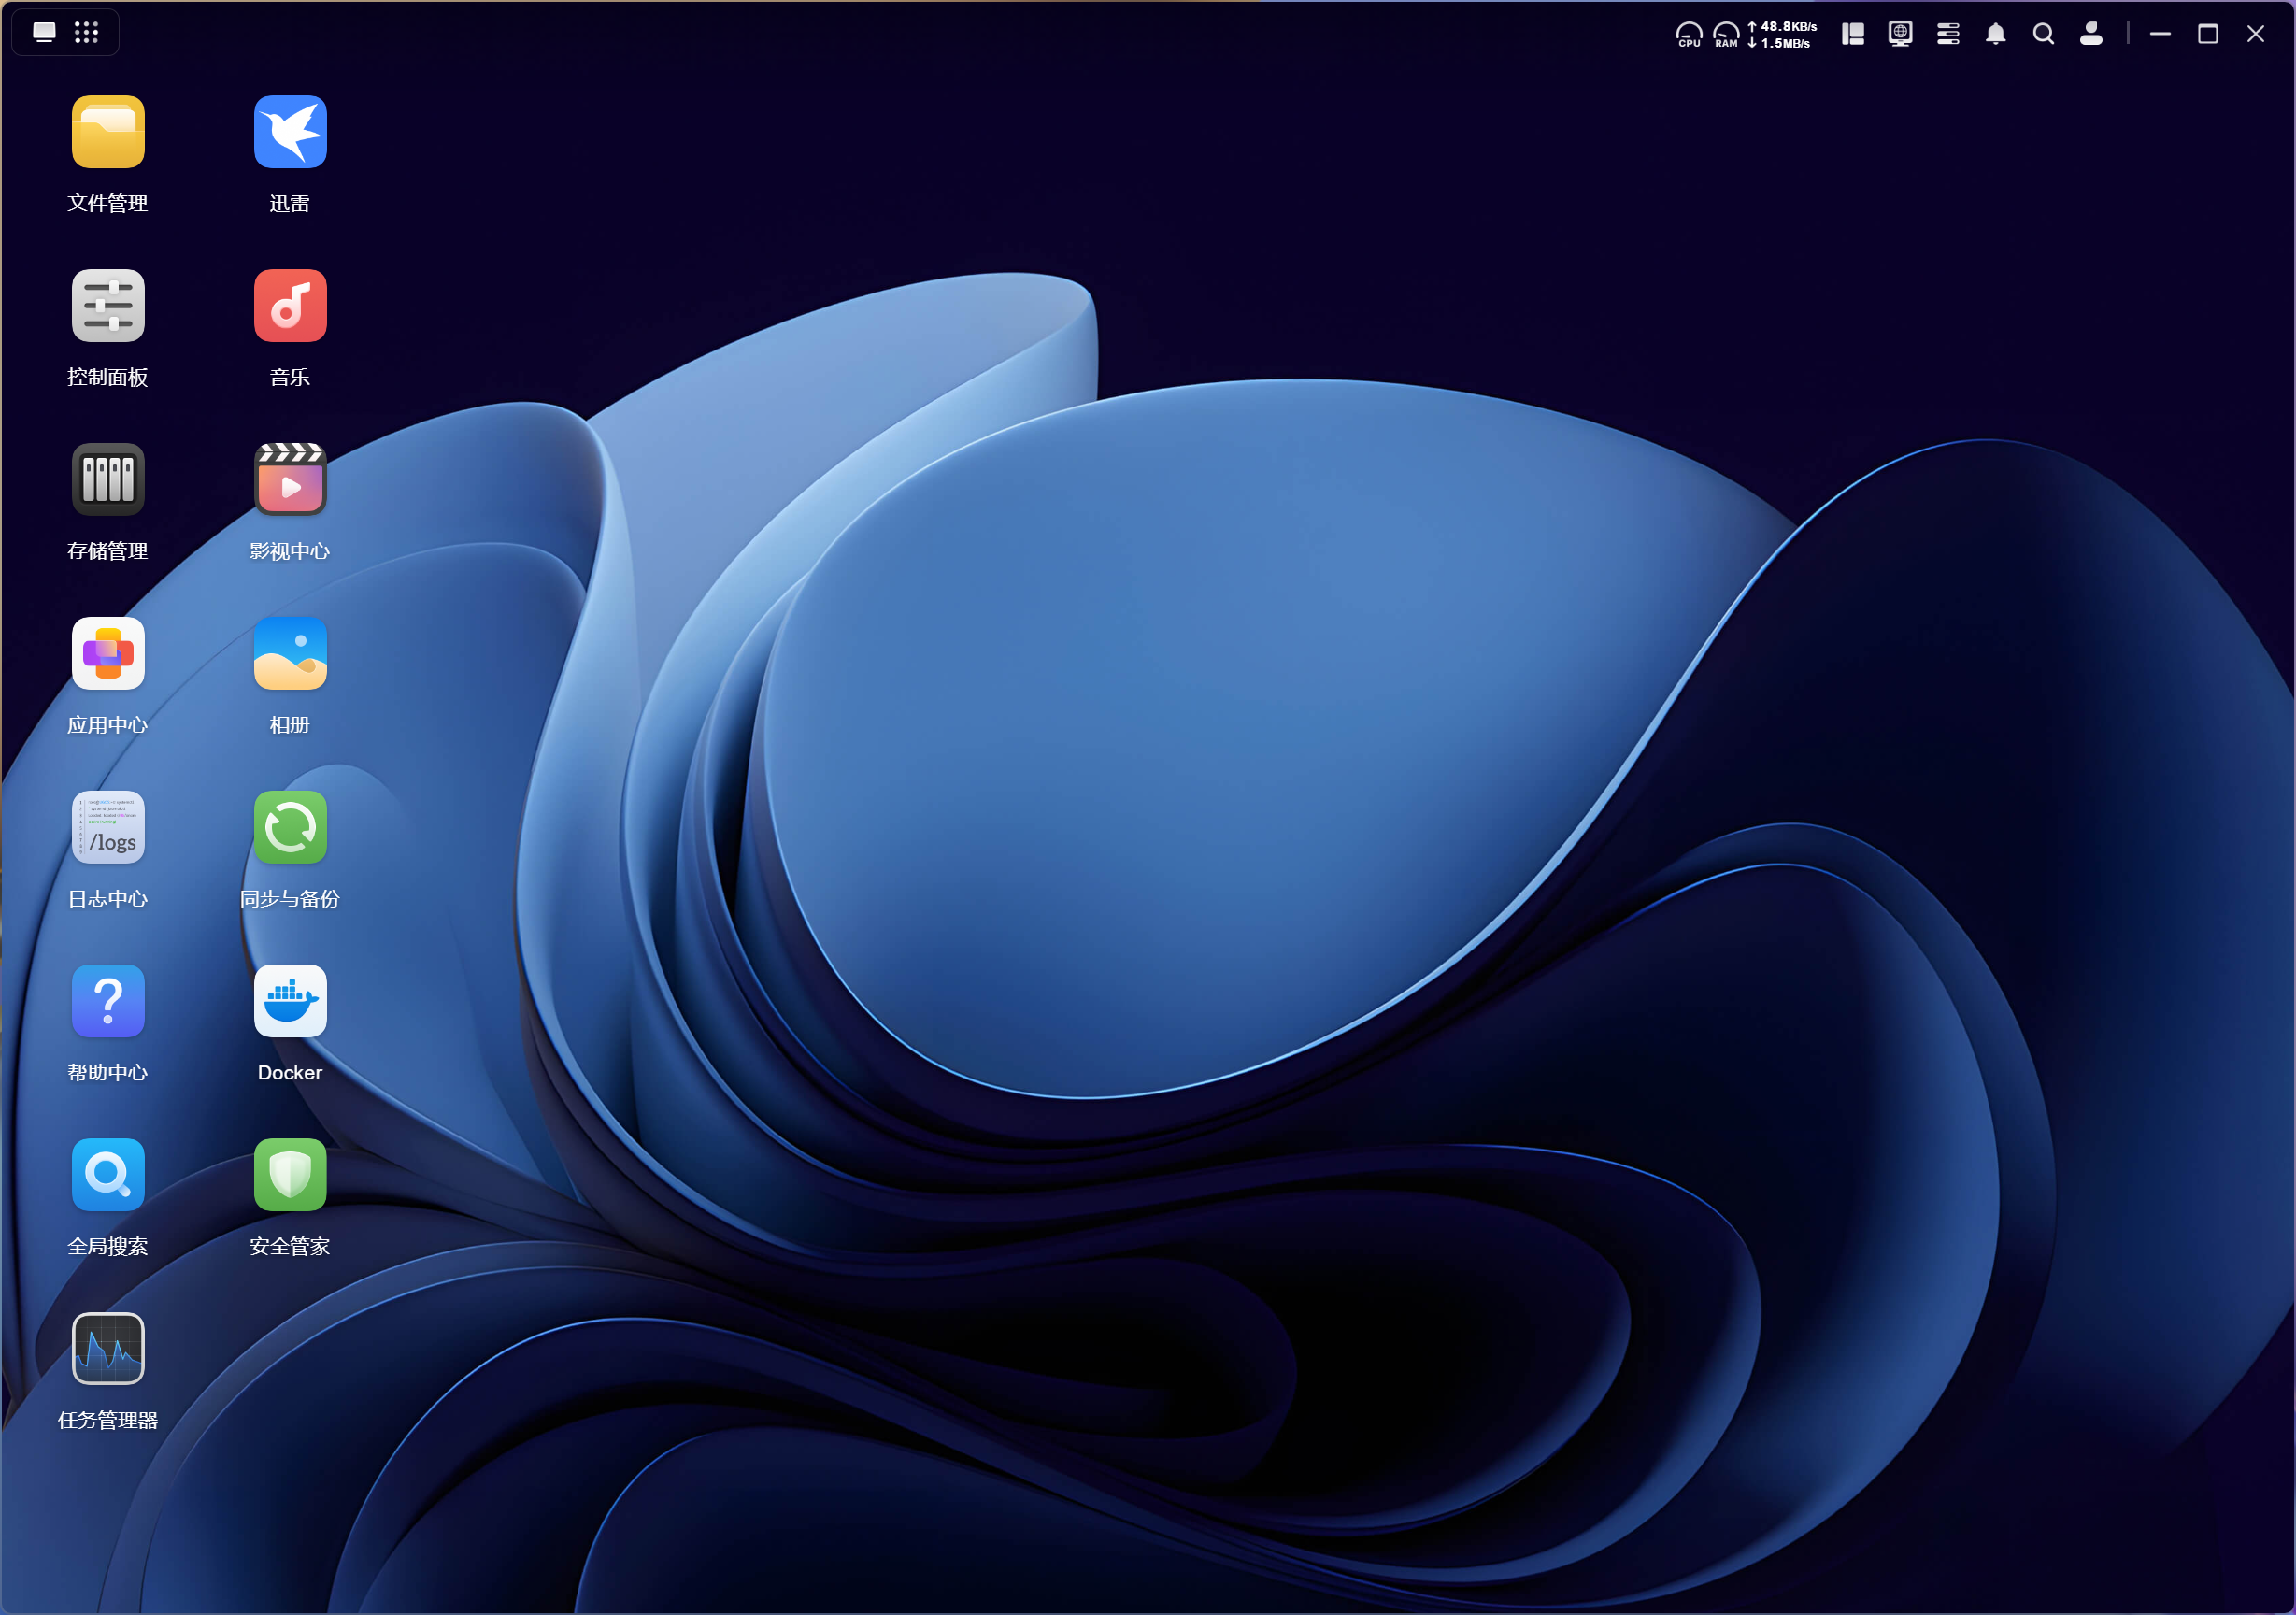Open 帮助中心 help center
Viewport: 2296px width, 1615px height.
click(x=108, y=1002)
